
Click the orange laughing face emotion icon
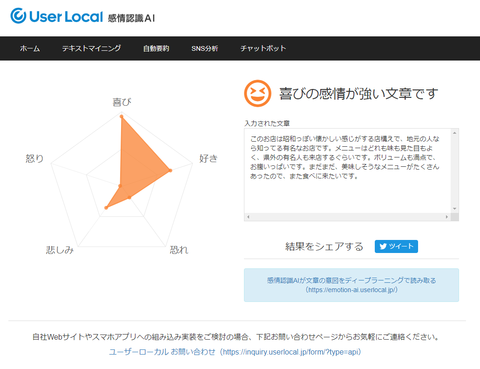(257, 93)
